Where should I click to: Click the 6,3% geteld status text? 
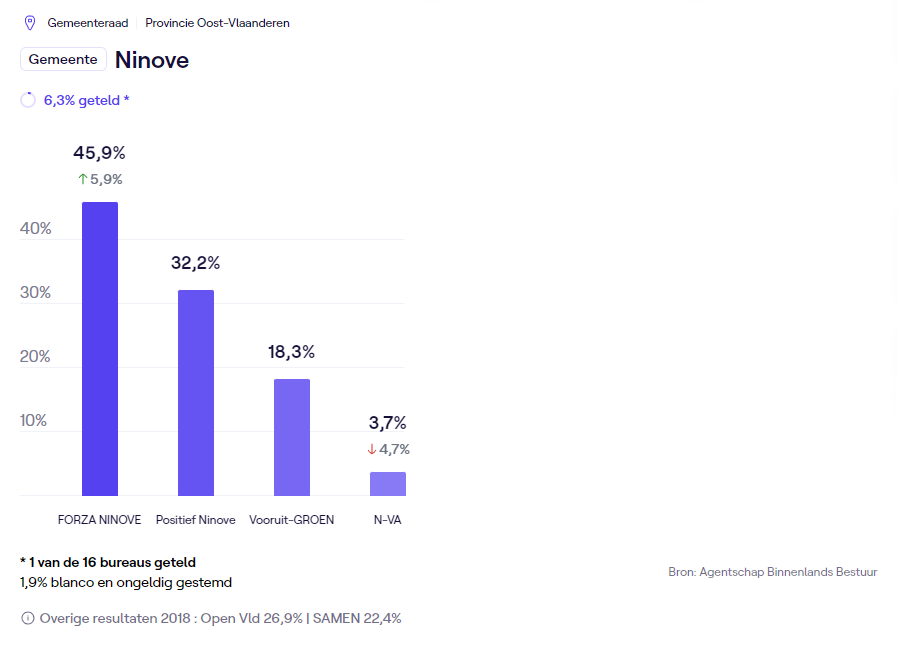click(86, 100)
